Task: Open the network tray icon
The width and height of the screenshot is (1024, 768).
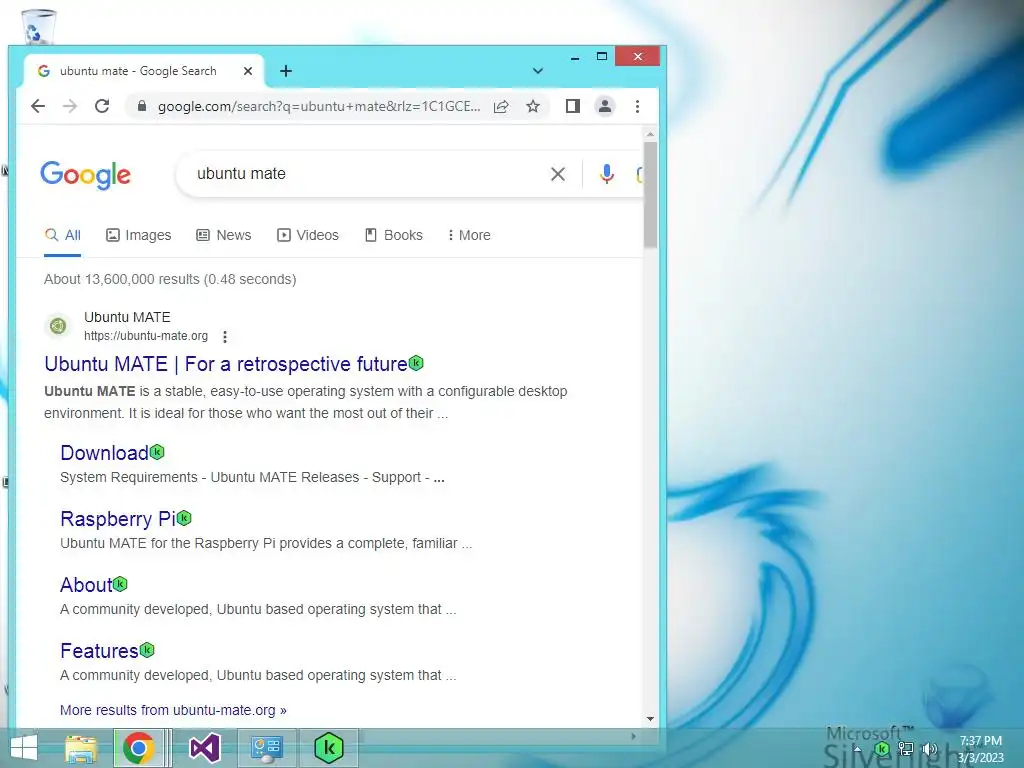Action: 906,749
